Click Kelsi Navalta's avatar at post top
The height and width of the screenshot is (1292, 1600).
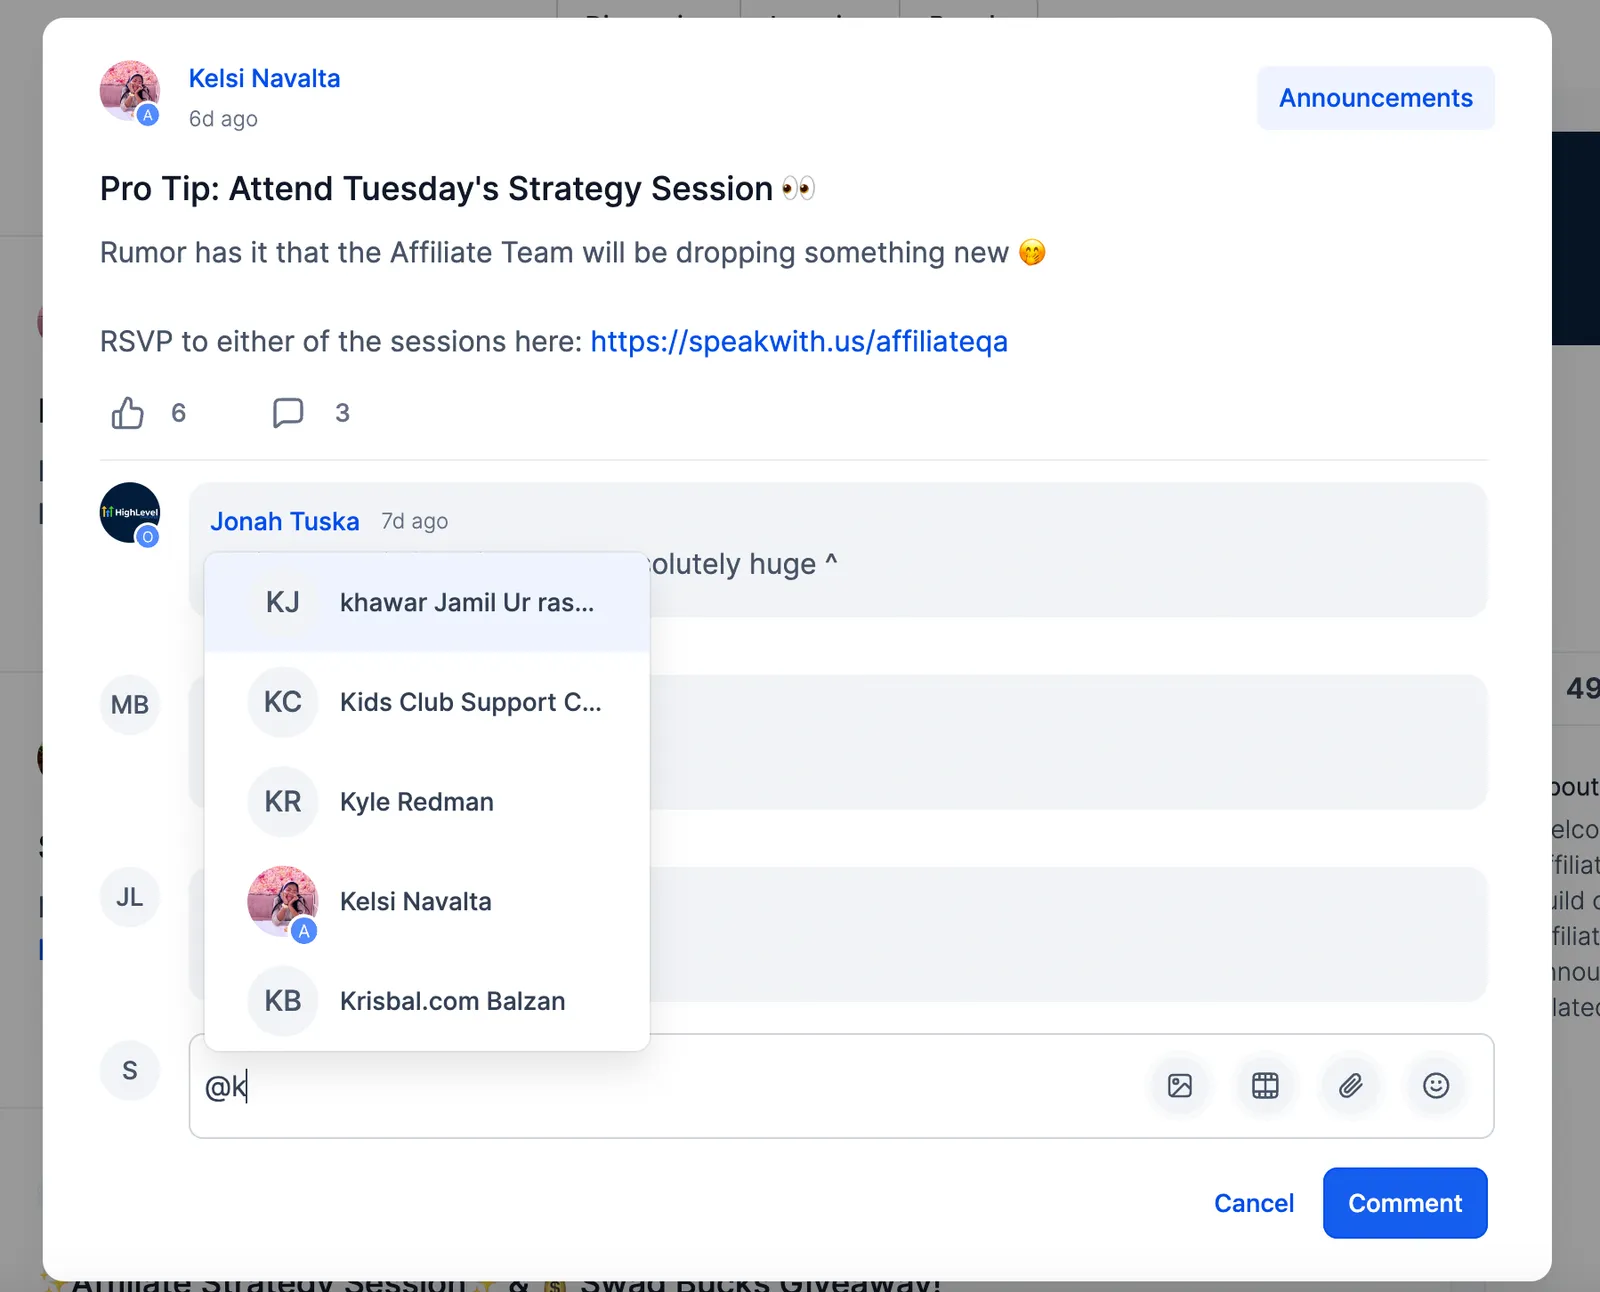coord(130,91)
